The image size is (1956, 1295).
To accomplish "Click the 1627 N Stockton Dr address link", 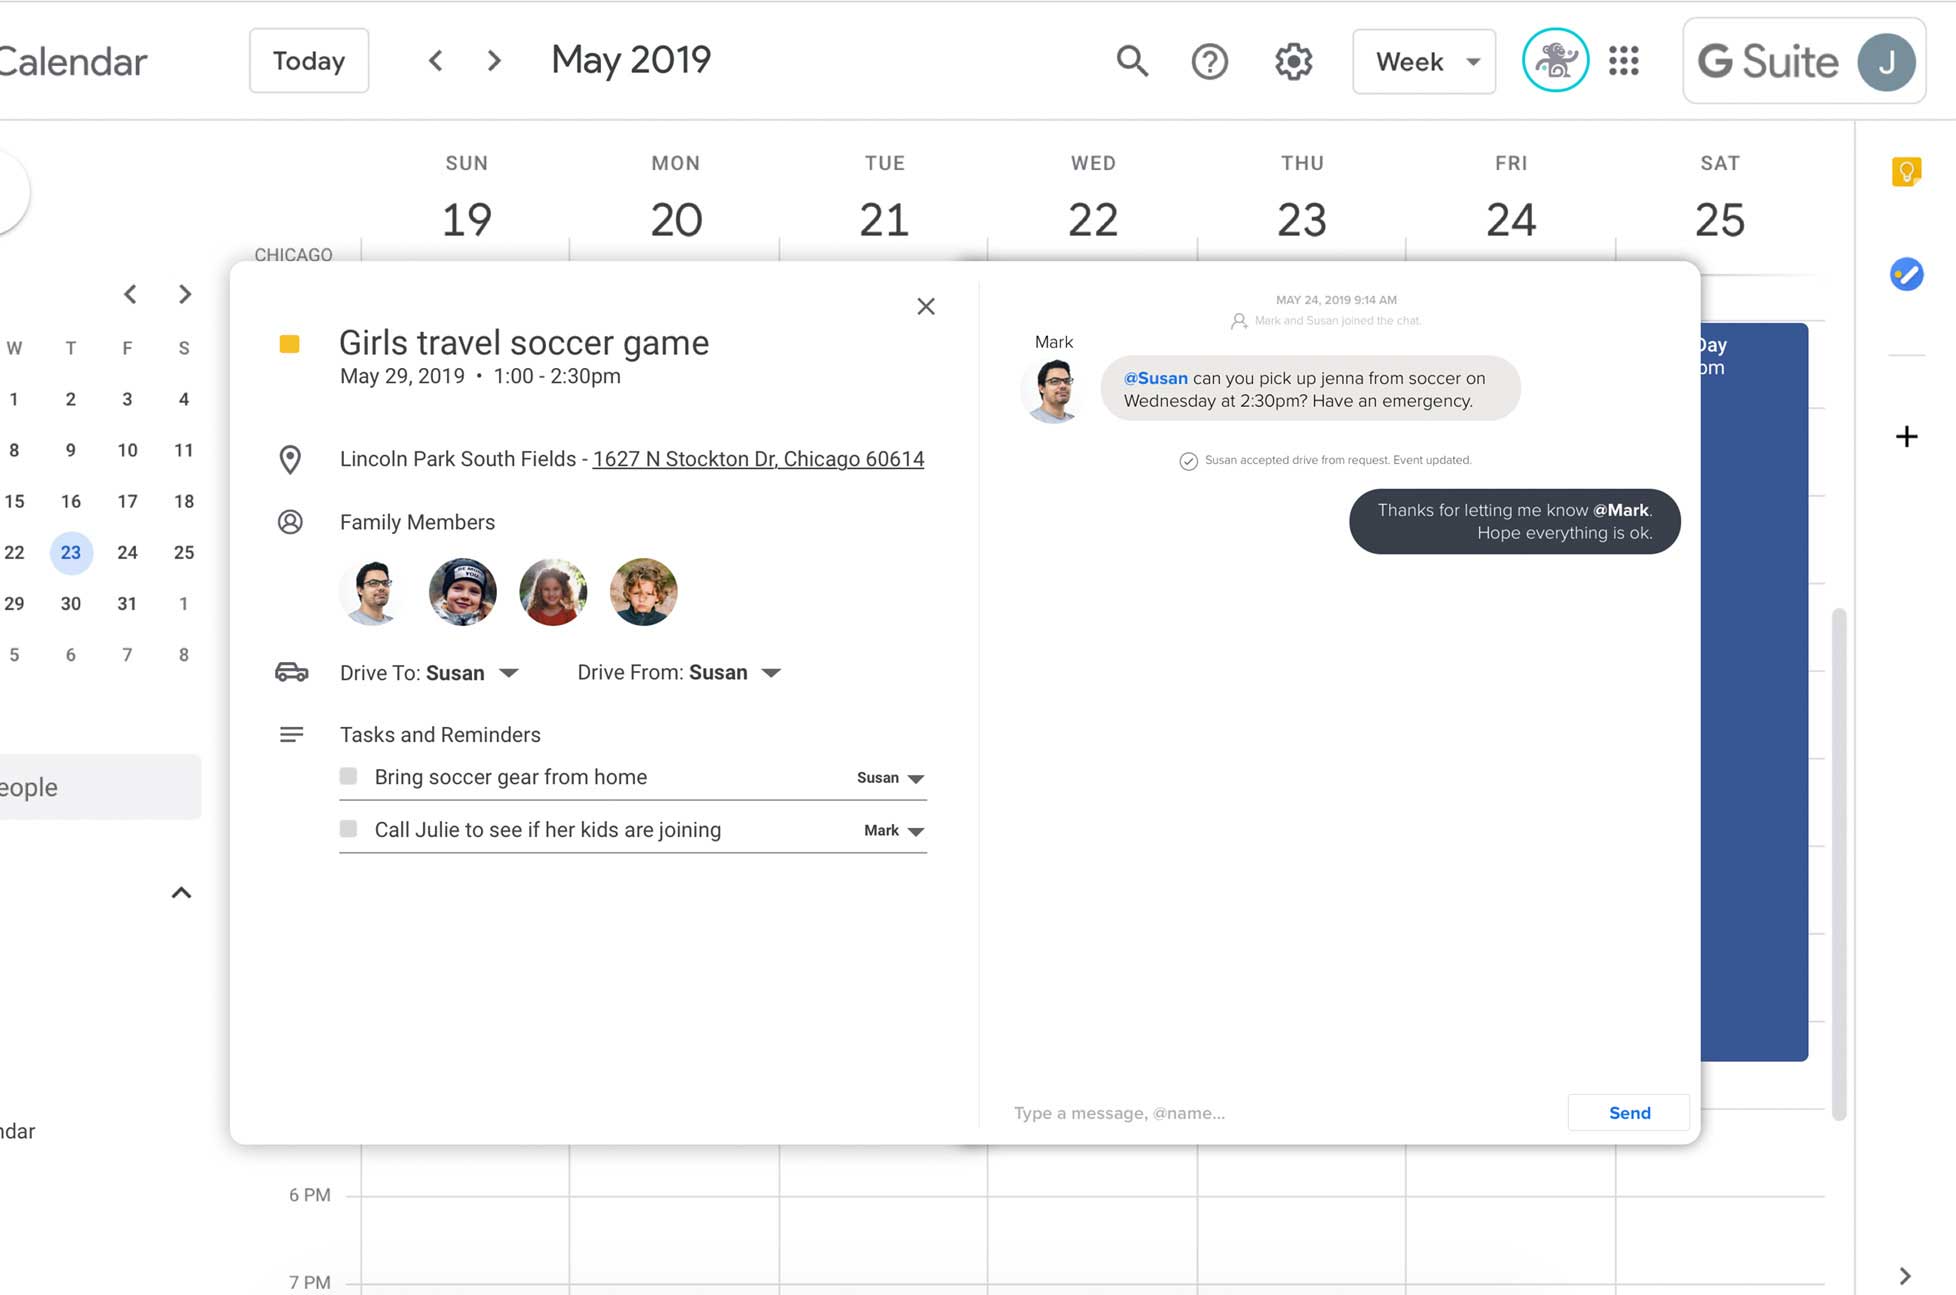I will coord(758,460).
